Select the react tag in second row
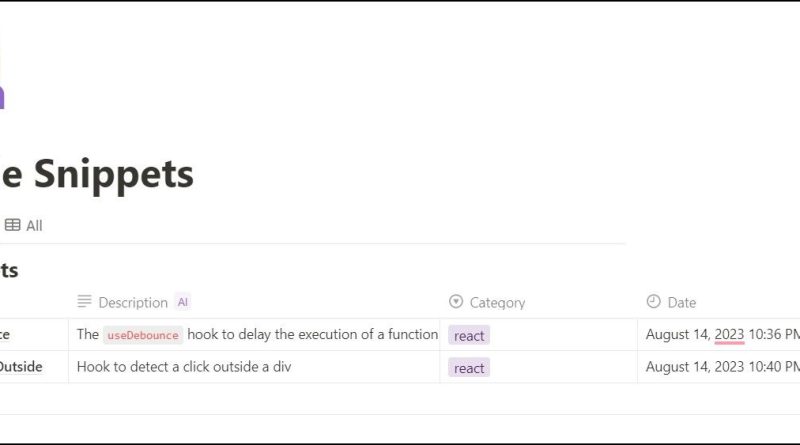The height and width of the screenshot is (445, 800). click(469, 367)
